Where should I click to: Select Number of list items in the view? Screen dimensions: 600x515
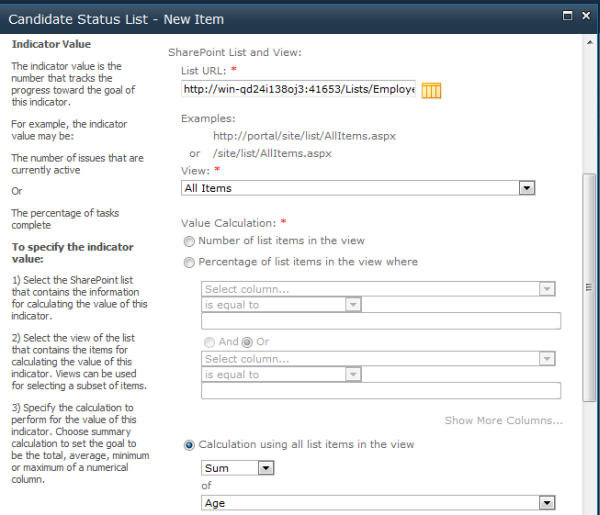(189, 241)
